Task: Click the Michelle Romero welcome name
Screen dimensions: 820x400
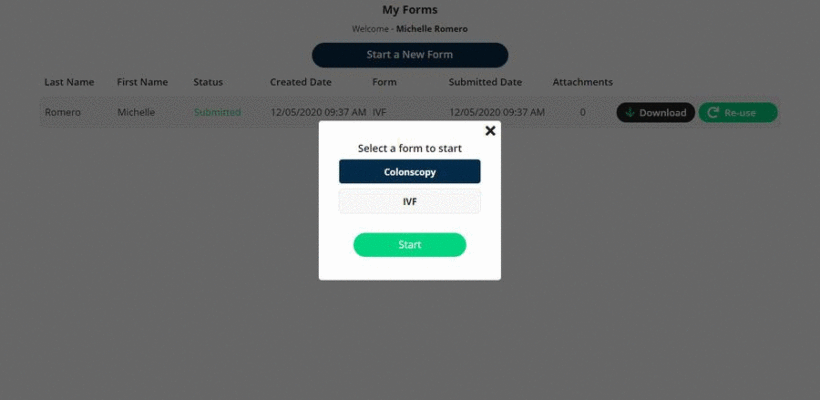Action: 432,29
